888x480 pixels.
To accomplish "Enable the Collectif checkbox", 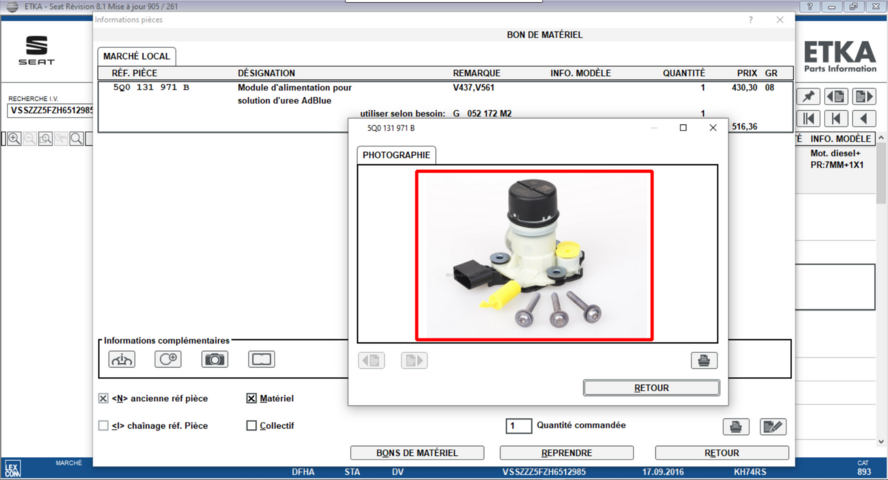I will (251, 426).
